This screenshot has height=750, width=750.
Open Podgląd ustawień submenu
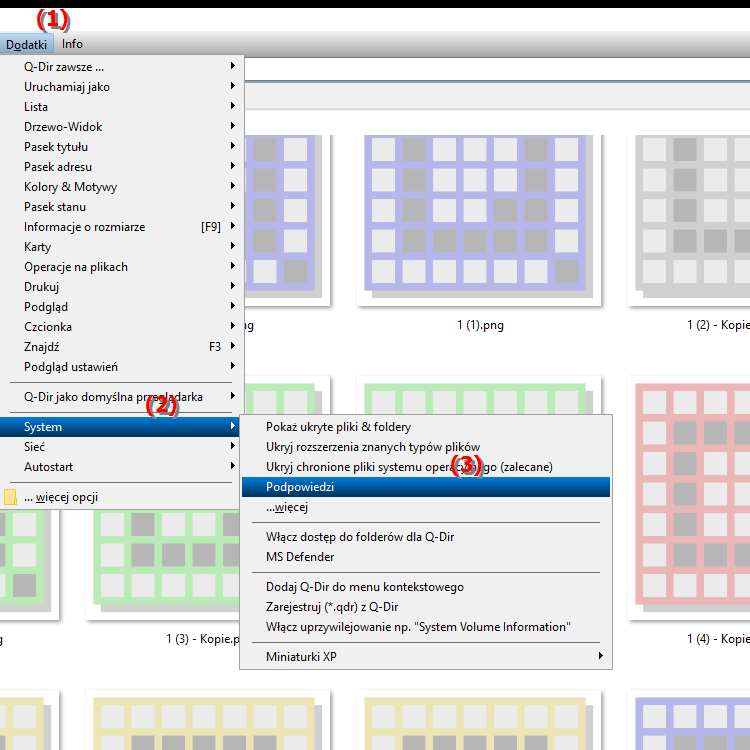tap(122, 367)
